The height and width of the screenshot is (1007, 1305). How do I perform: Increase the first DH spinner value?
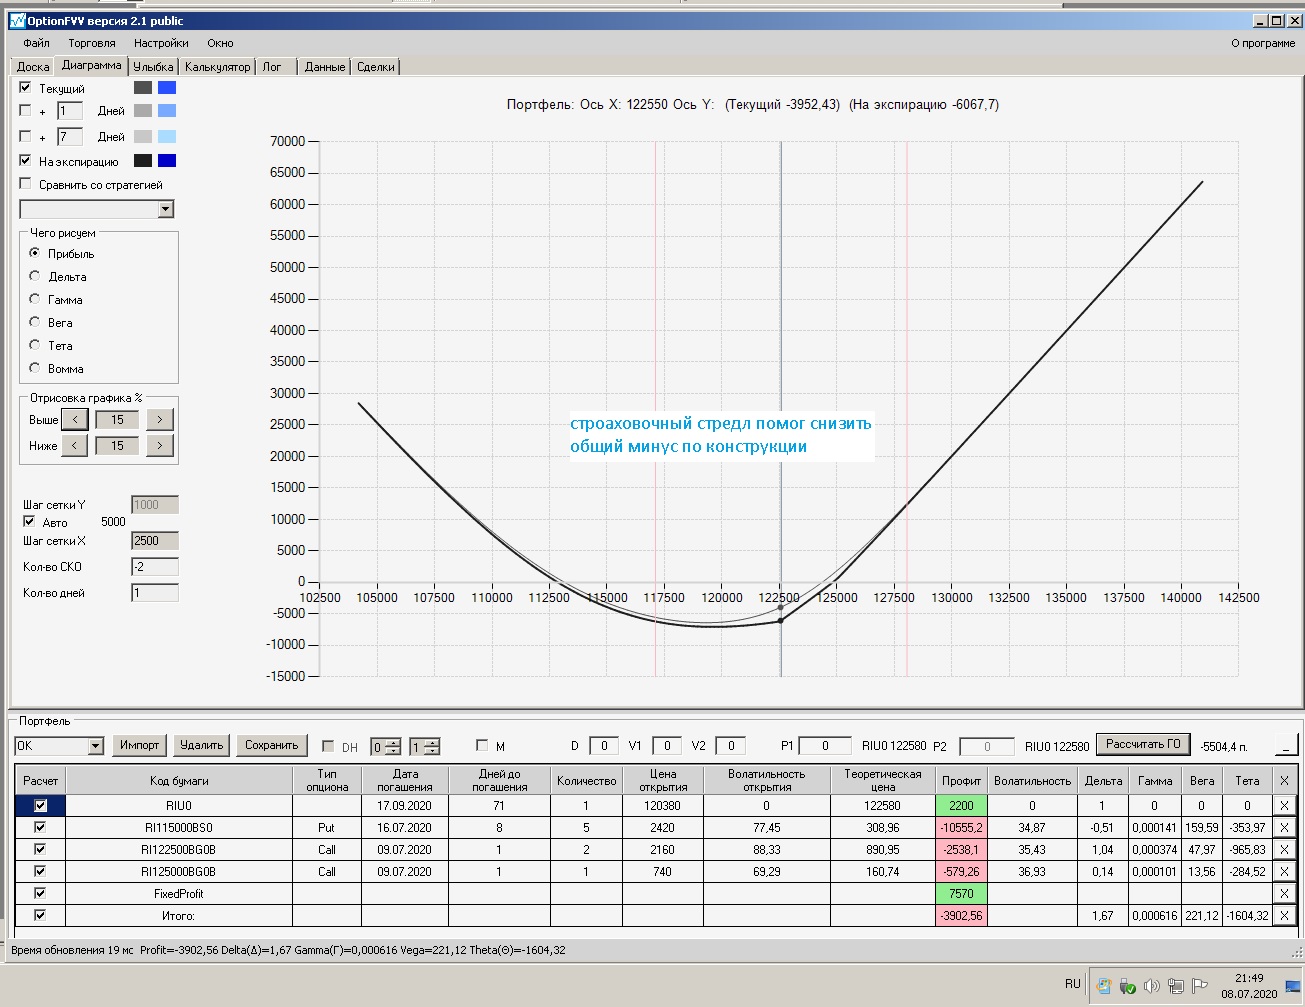coord(393,742)
